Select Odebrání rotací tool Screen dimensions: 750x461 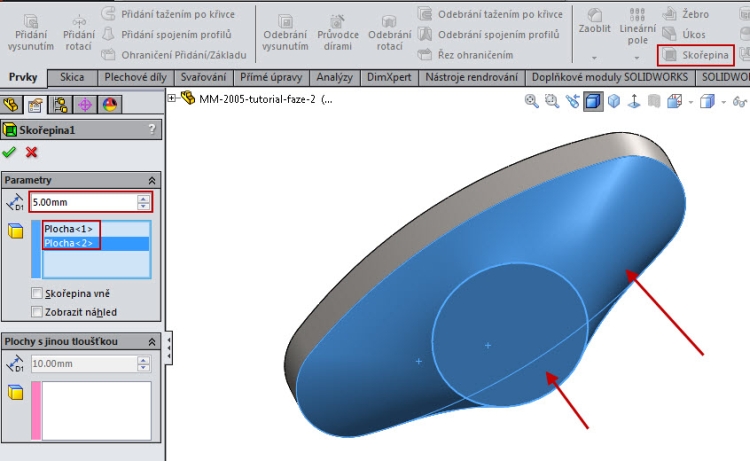click(389, 33)
